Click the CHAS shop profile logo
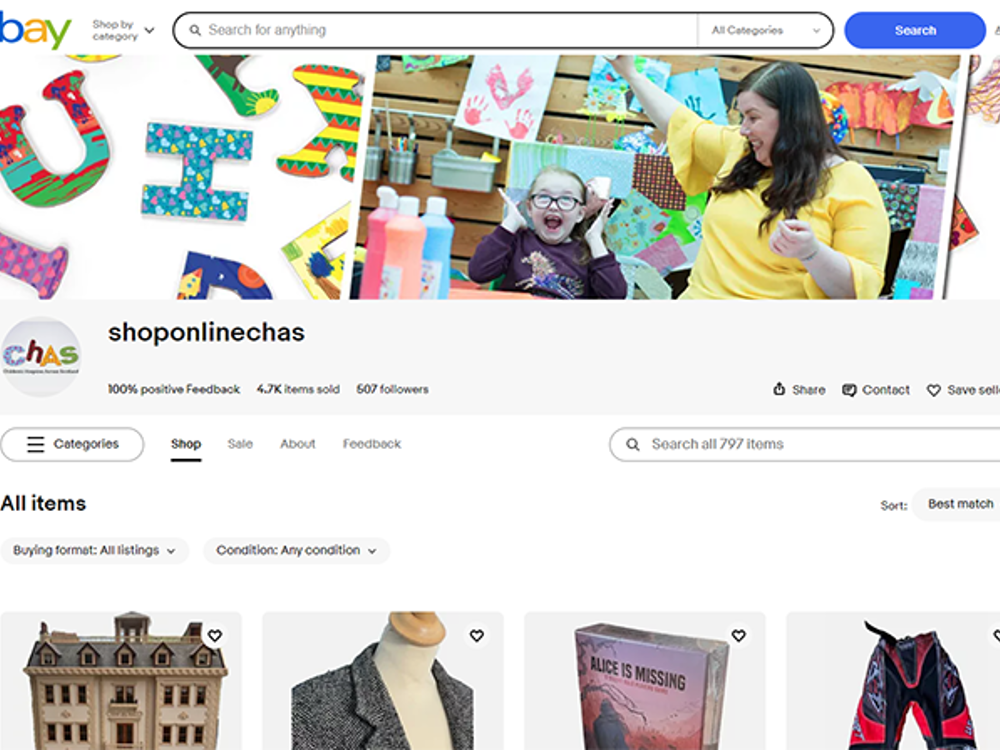Image resolution: width=1000 pixels, height=750 pixels. tap(41, 357)
